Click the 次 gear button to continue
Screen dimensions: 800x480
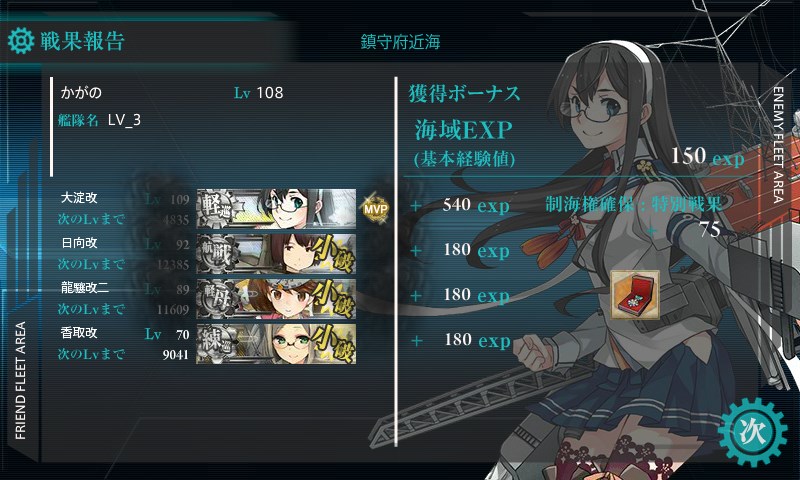point(753,432)
